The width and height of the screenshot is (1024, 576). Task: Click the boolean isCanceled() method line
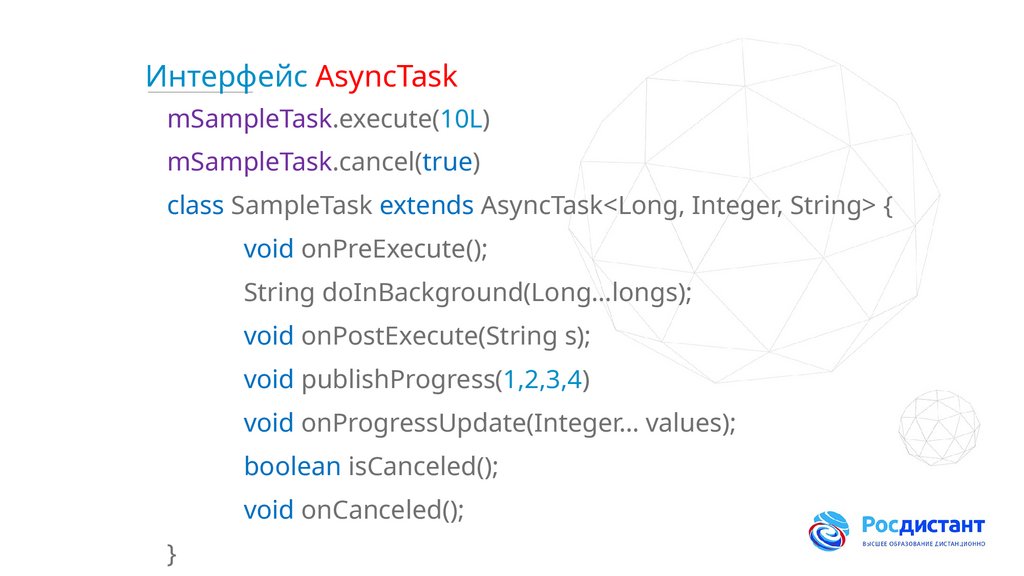pyautogui.click(x=371, y=466)
